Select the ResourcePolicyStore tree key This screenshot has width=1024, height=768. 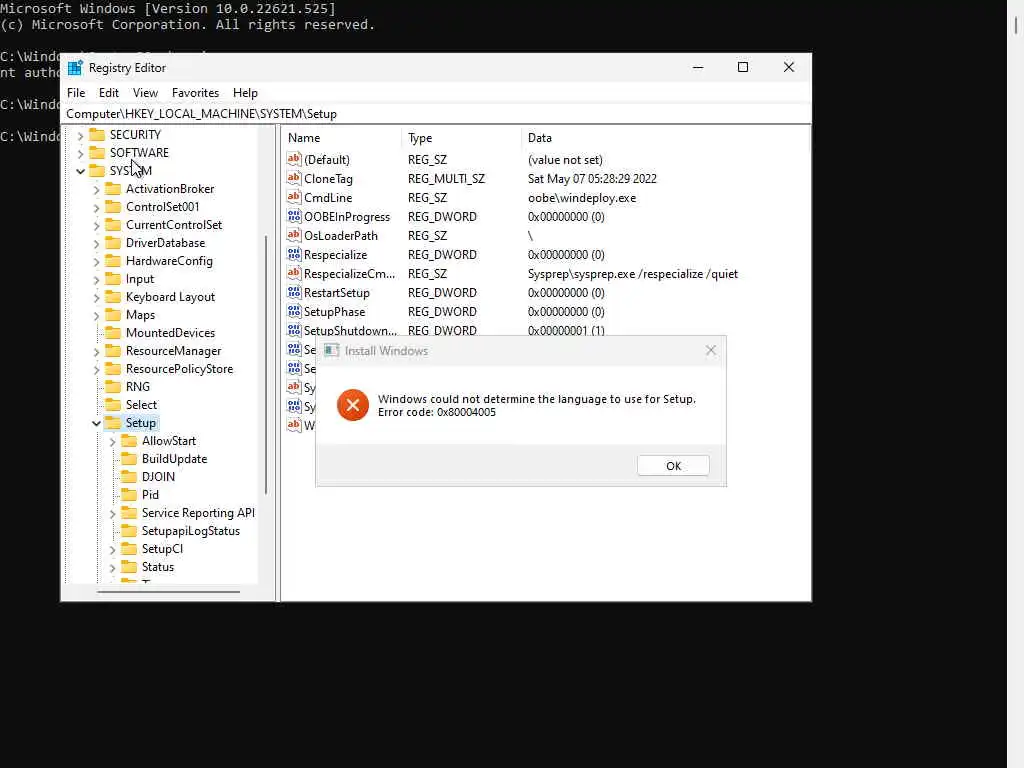[180, 369]
